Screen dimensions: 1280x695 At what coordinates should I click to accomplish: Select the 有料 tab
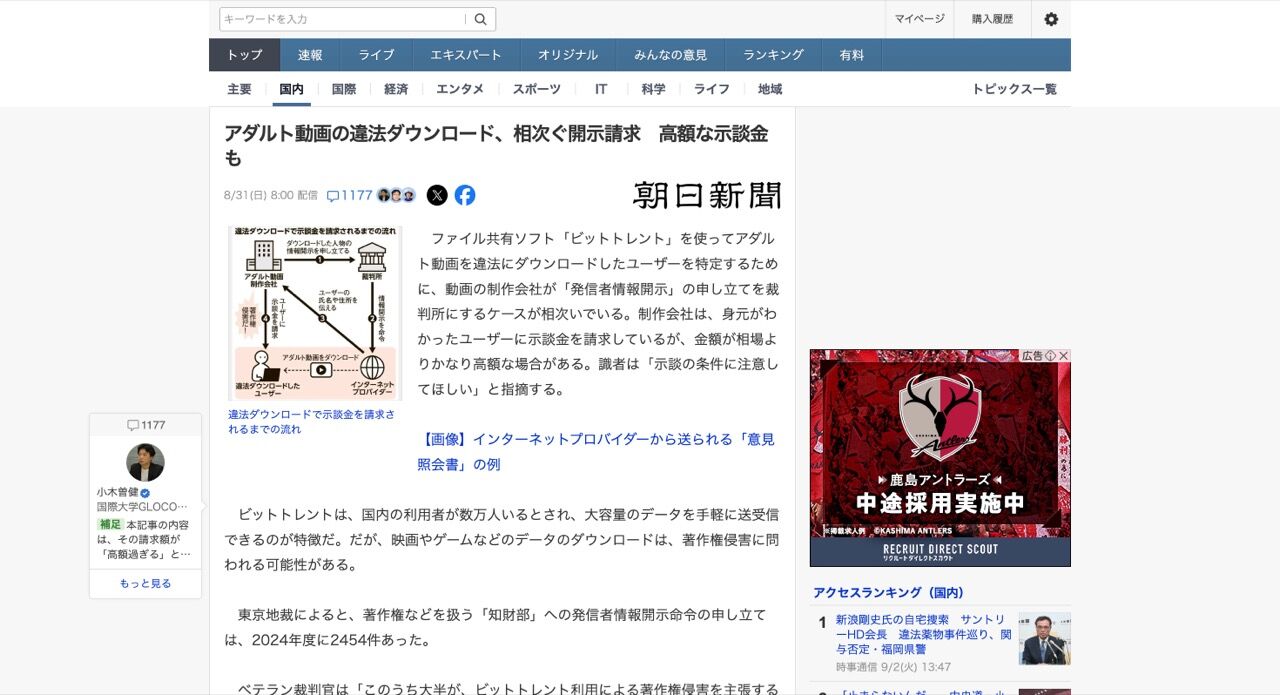852,55
